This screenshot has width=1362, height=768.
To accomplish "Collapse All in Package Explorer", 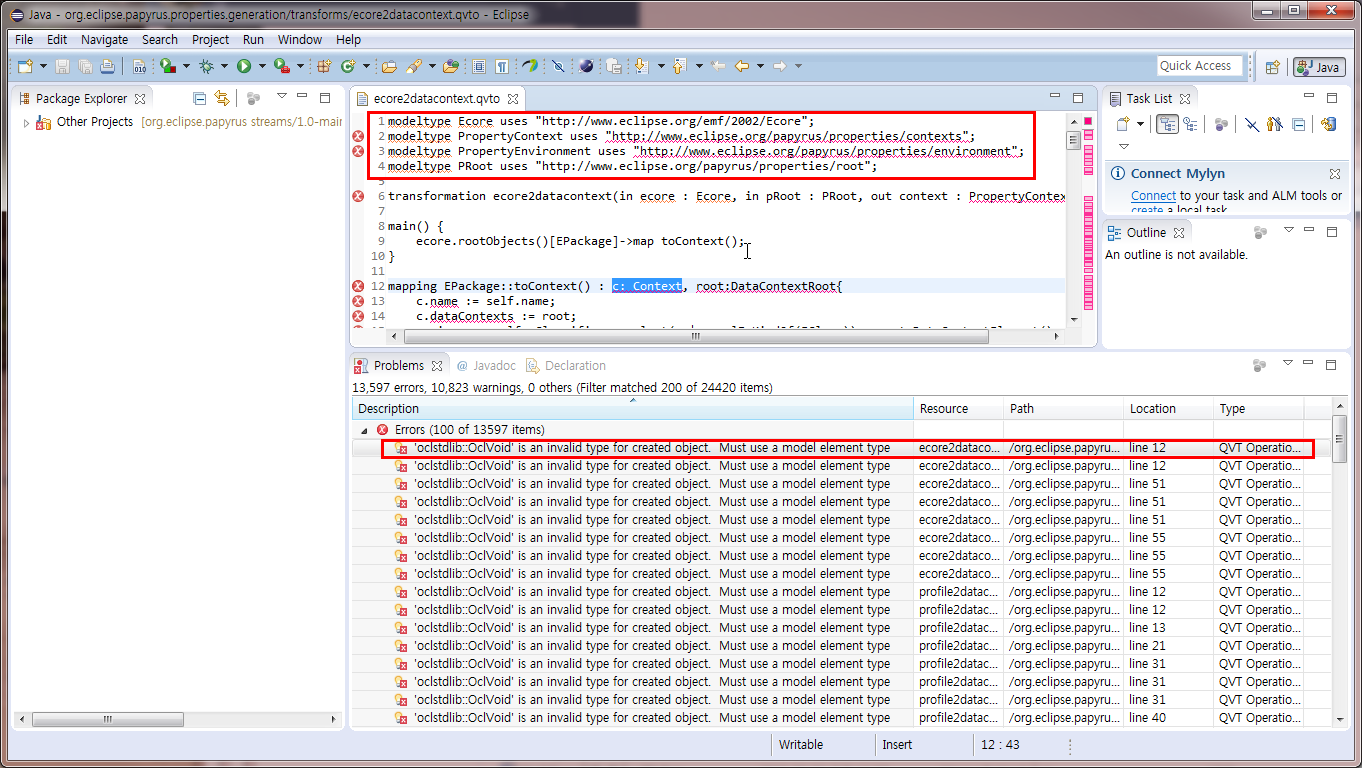I will pyautogui.click(x=199, y=98).
